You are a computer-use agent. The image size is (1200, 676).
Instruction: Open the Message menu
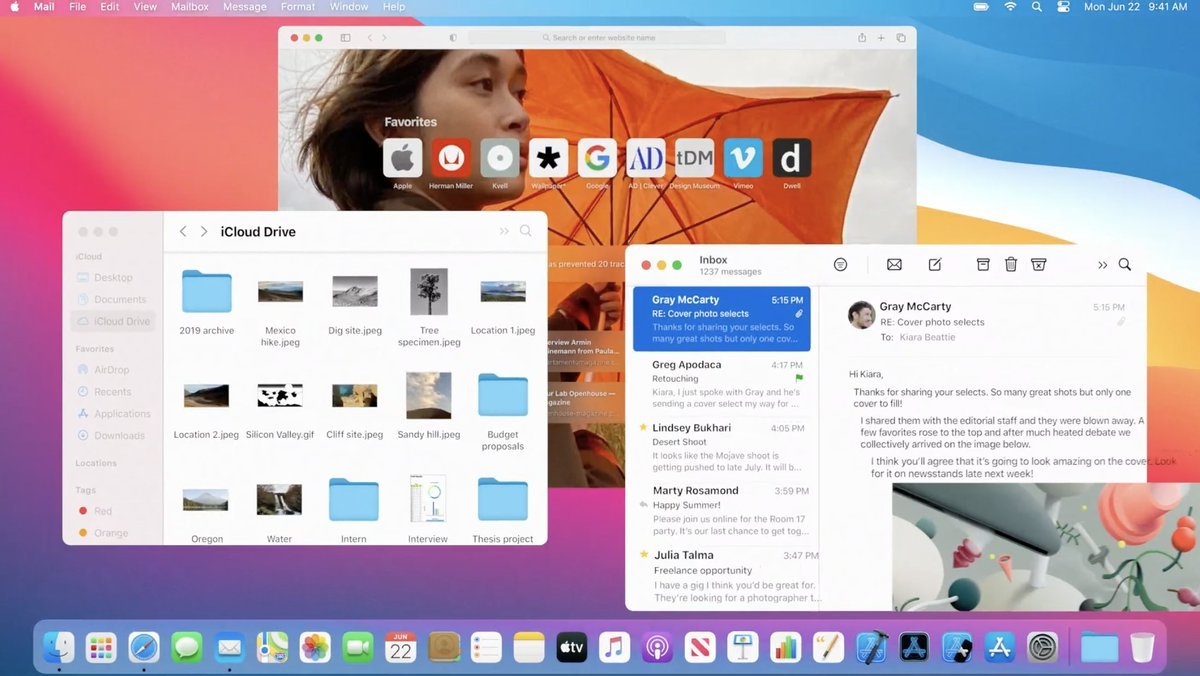coord(245,7)
